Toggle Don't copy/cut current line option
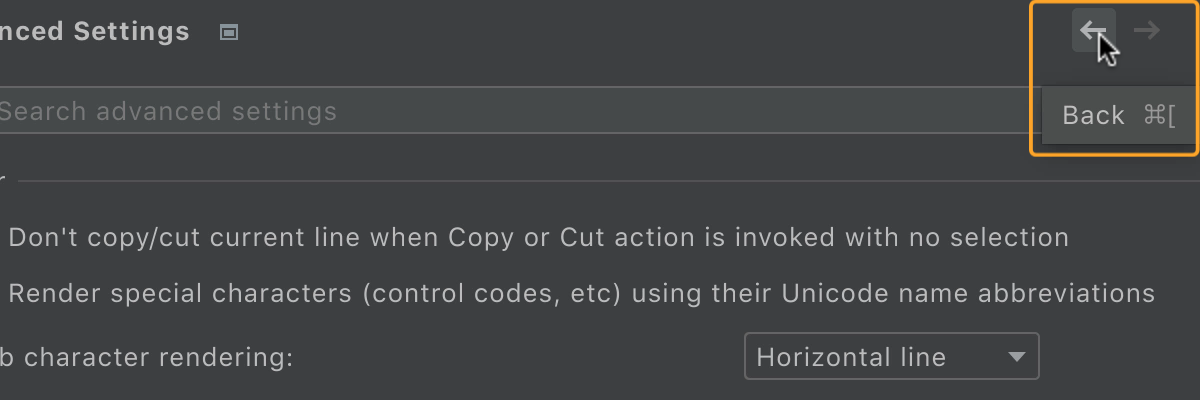Image resolution: width=1200 pixels, height=400 pixels. (538, 237)
